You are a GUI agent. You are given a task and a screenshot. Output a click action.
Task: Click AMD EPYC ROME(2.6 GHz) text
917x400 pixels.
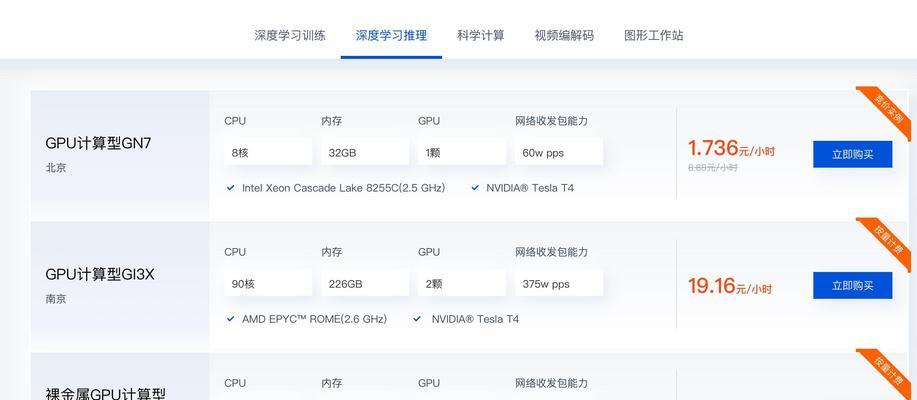click(x=314, y=319)
